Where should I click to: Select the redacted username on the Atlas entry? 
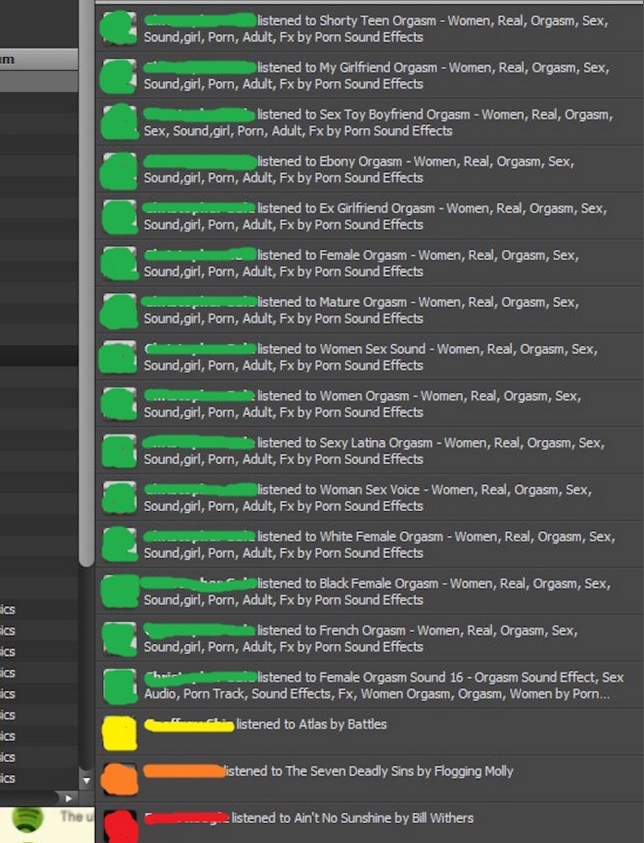(189, 724)
